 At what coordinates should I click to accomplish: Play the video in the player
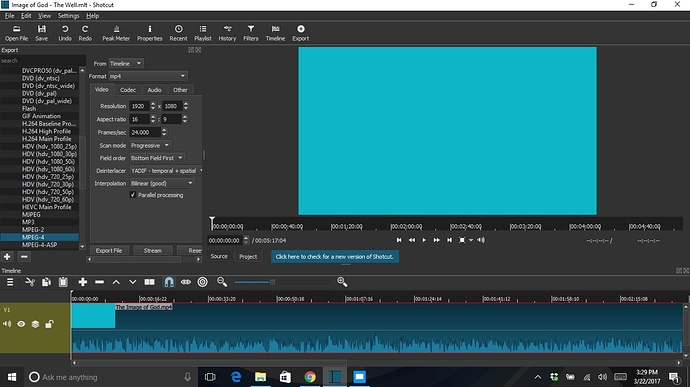point(424,240)
